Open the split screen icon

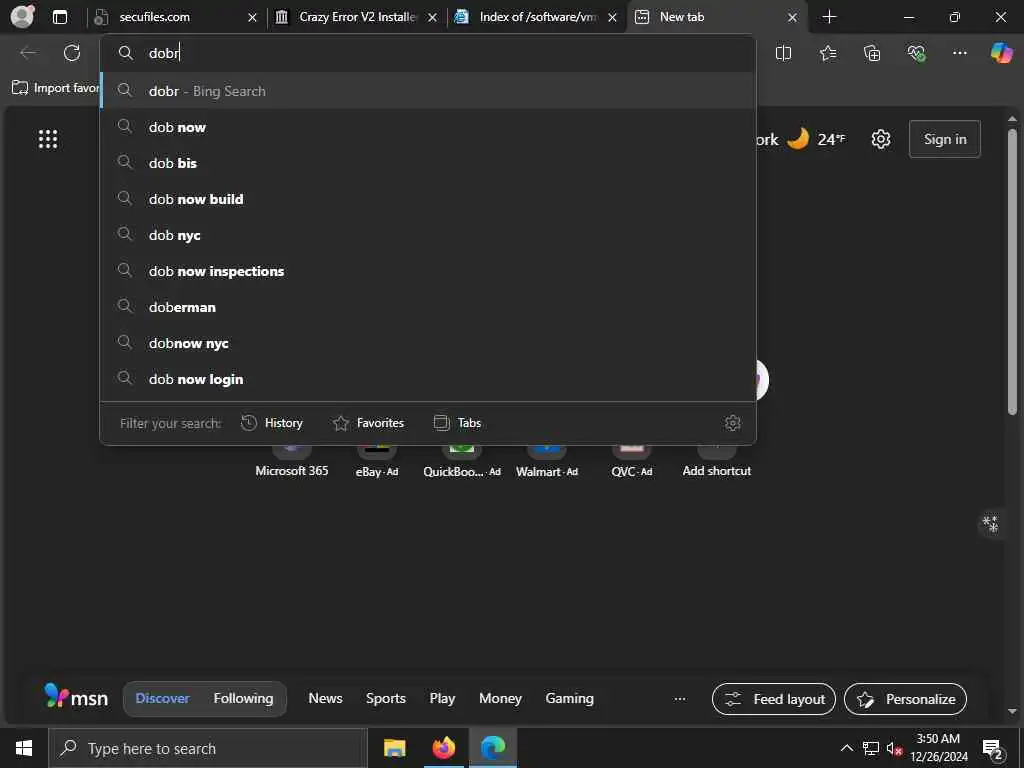click(x=783, y=53)
